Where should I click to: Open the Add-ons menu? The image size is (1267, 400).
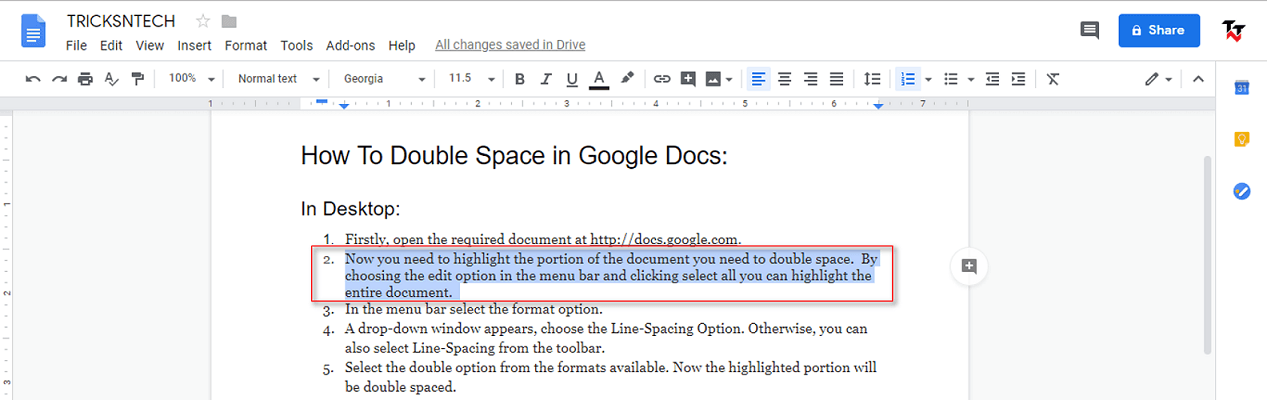pyautogui.click(x=351, y=45)
